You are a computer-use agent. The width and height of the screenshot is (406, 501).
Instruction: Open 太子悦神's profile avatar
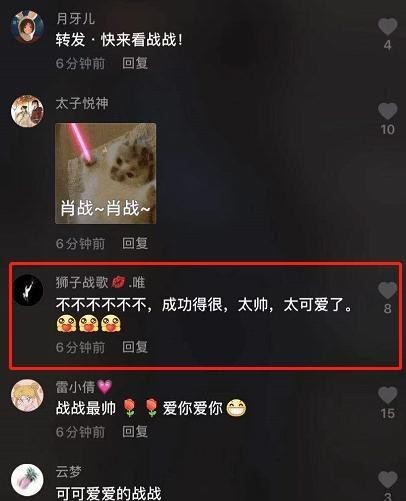click(27, 111)
